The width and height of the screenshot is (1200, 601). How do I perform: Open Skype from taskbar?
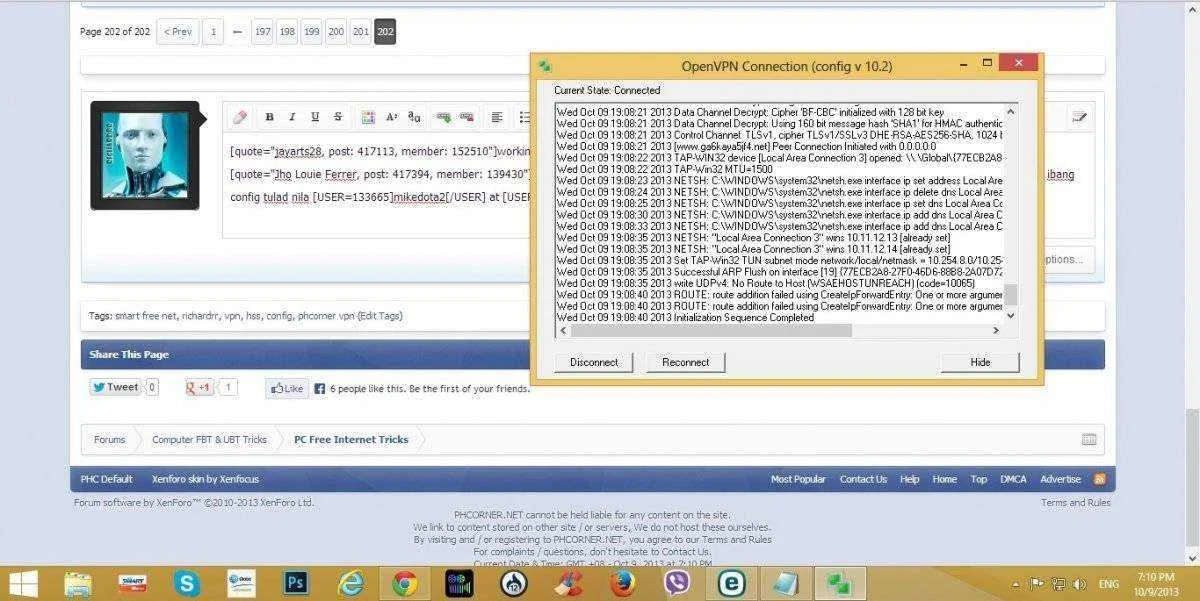click(x=186, y=583)
